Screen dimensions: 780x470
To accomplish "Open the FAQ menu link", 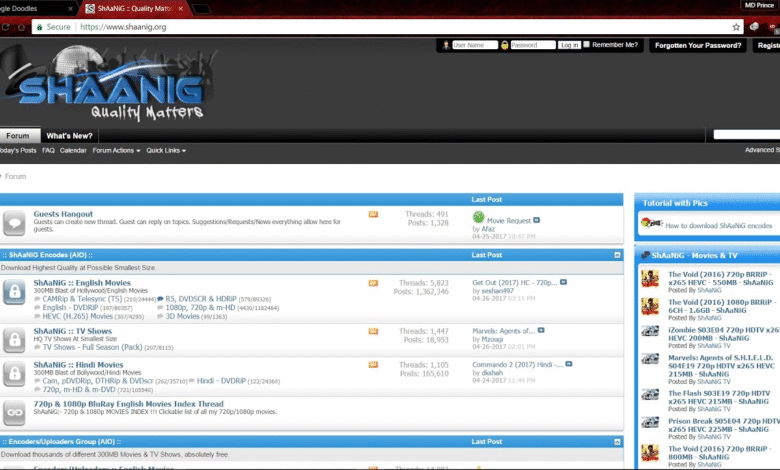I will [x=48, y=150].
